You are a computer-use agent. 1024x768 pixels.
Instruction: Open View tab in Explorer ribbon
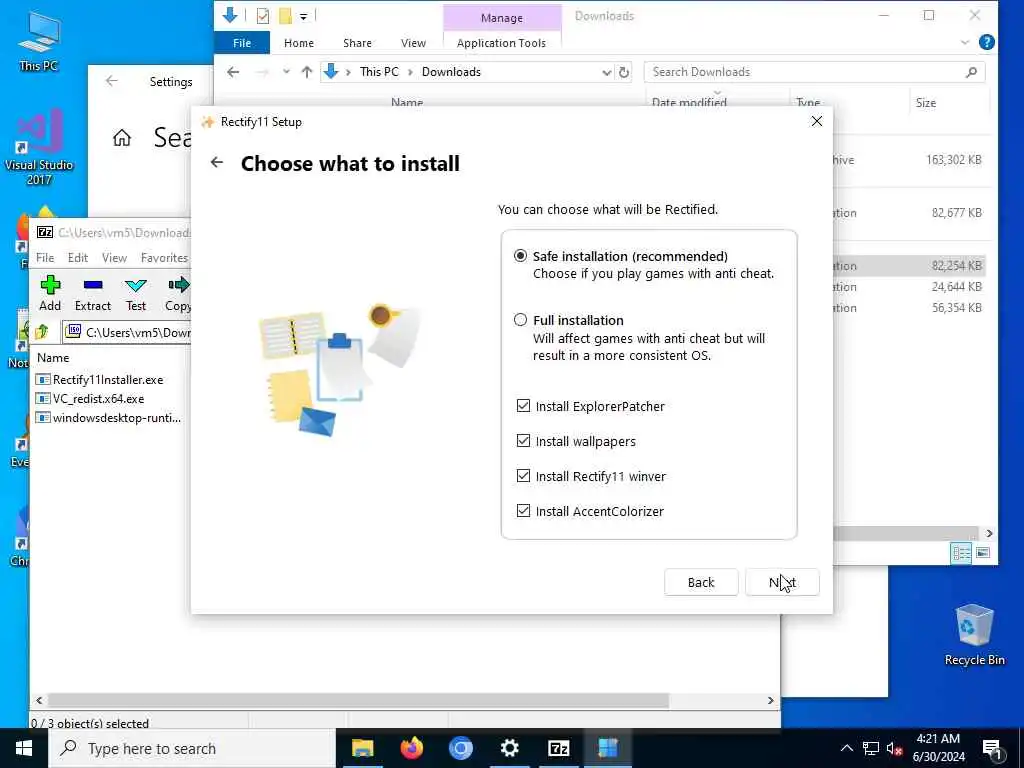(x=413, y=43)
